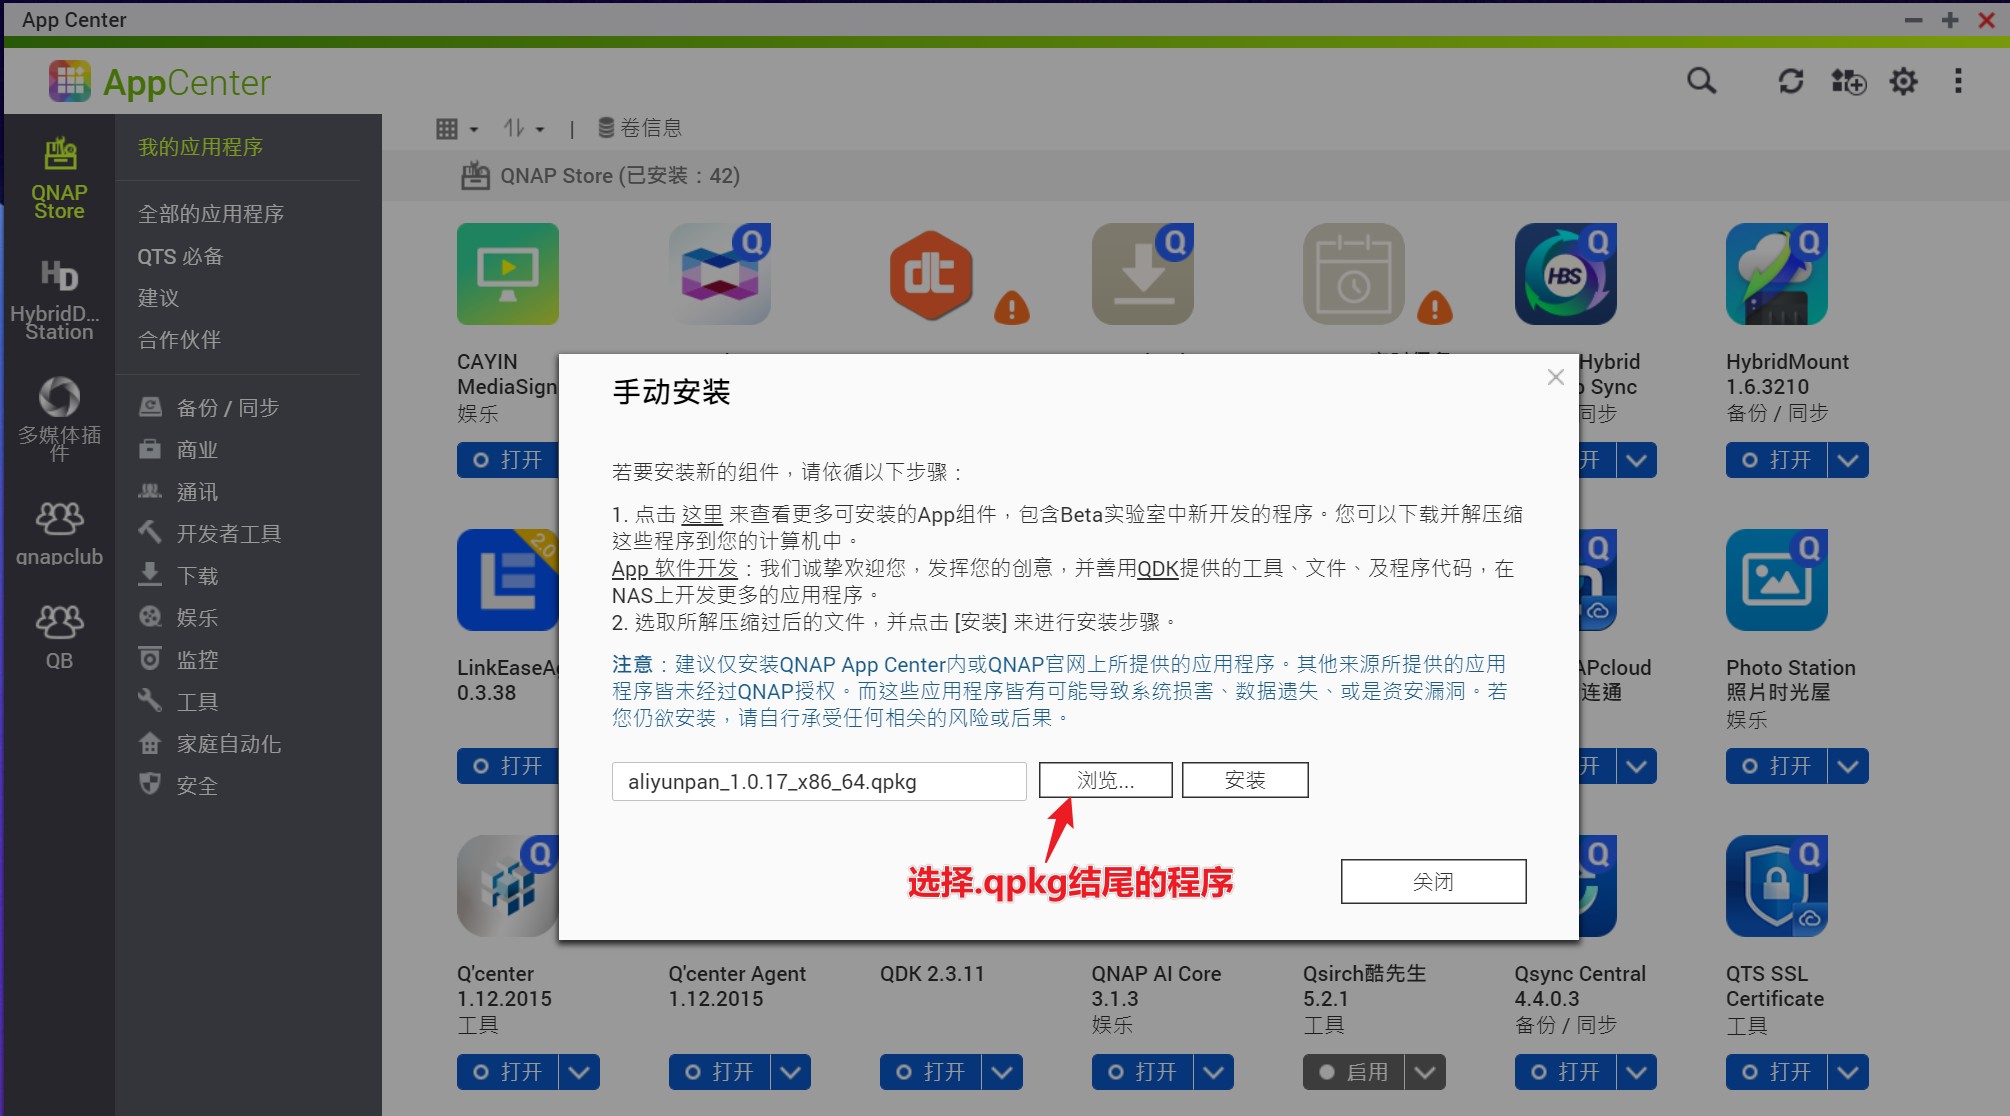Screen dimensions: 2010x1116
Task: Select 开发者工具 category
Action: pyautogui.click(x=210, y=534)
